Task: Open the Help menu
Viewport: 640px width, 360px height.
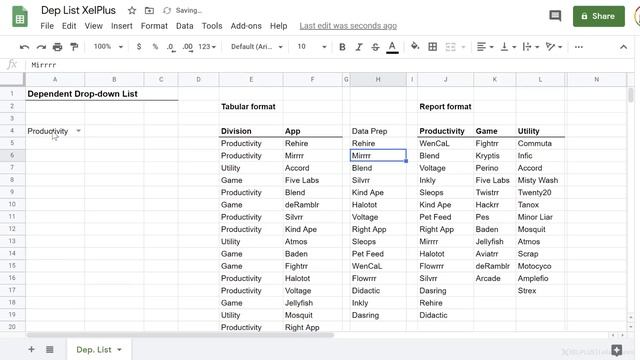Action: pyautogui.click(x=278, y=26)
